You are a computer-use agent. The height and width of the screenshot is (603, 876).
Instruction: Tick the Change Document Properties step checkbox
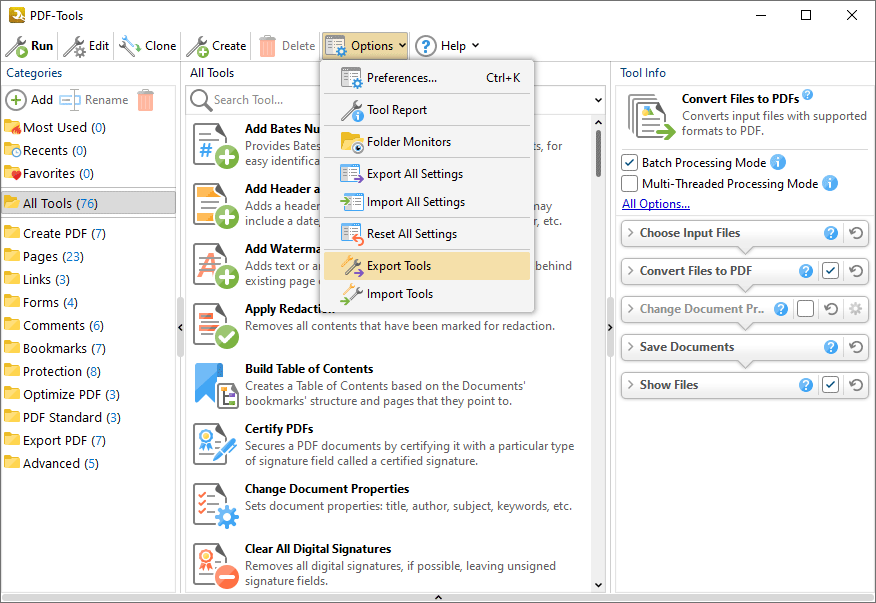805,309
